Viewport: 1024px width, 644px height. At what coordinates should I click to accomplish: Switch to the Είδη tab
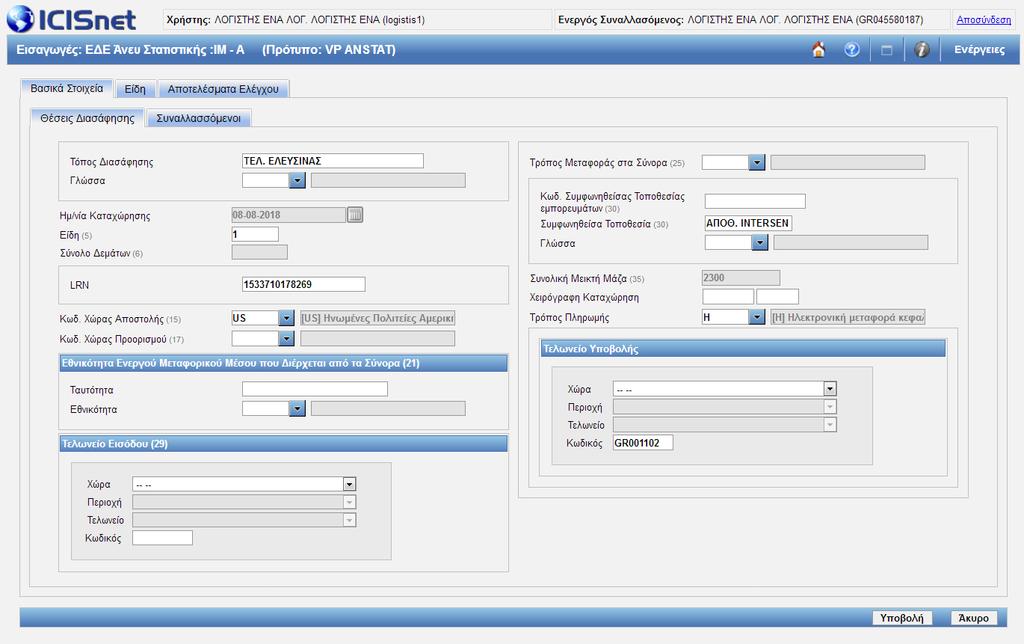pyautogui.click(x=135, y=89)
